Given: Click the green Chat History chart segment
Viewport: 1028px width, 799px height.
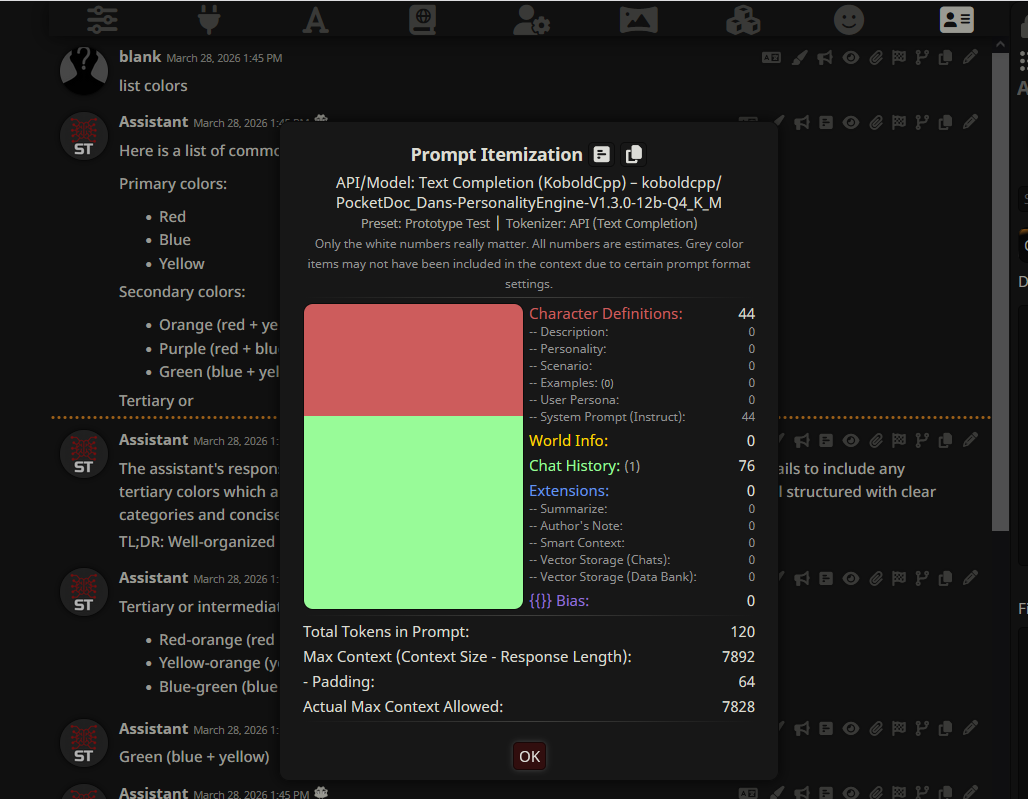Looking at the screenshot, I should tap(413, 513).
